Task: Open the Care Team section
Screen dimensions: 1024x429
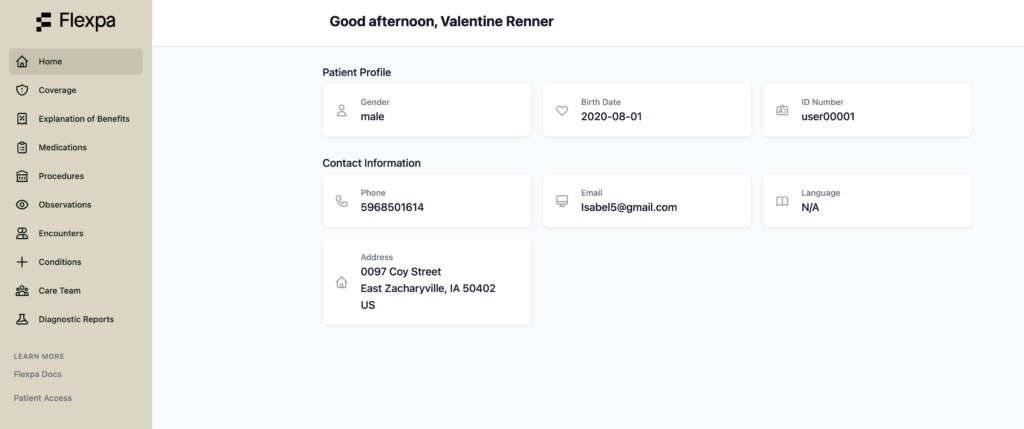Action: 60,291
